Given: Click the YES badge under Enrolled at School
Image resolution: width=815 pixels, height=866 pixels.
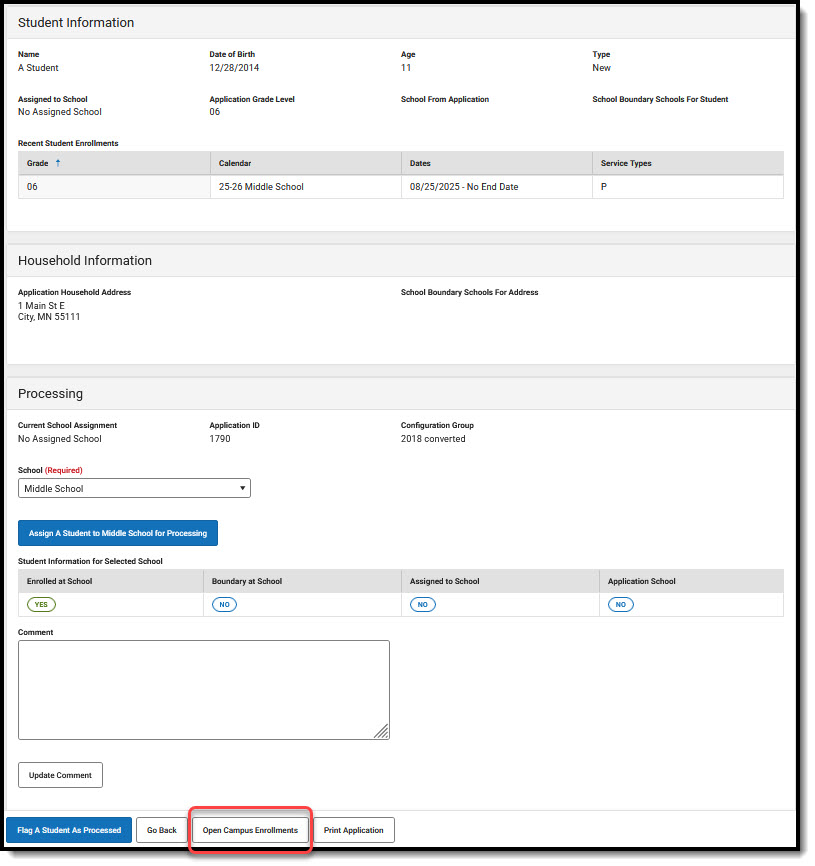Looking at the screenshot, I should coord(41,604).
